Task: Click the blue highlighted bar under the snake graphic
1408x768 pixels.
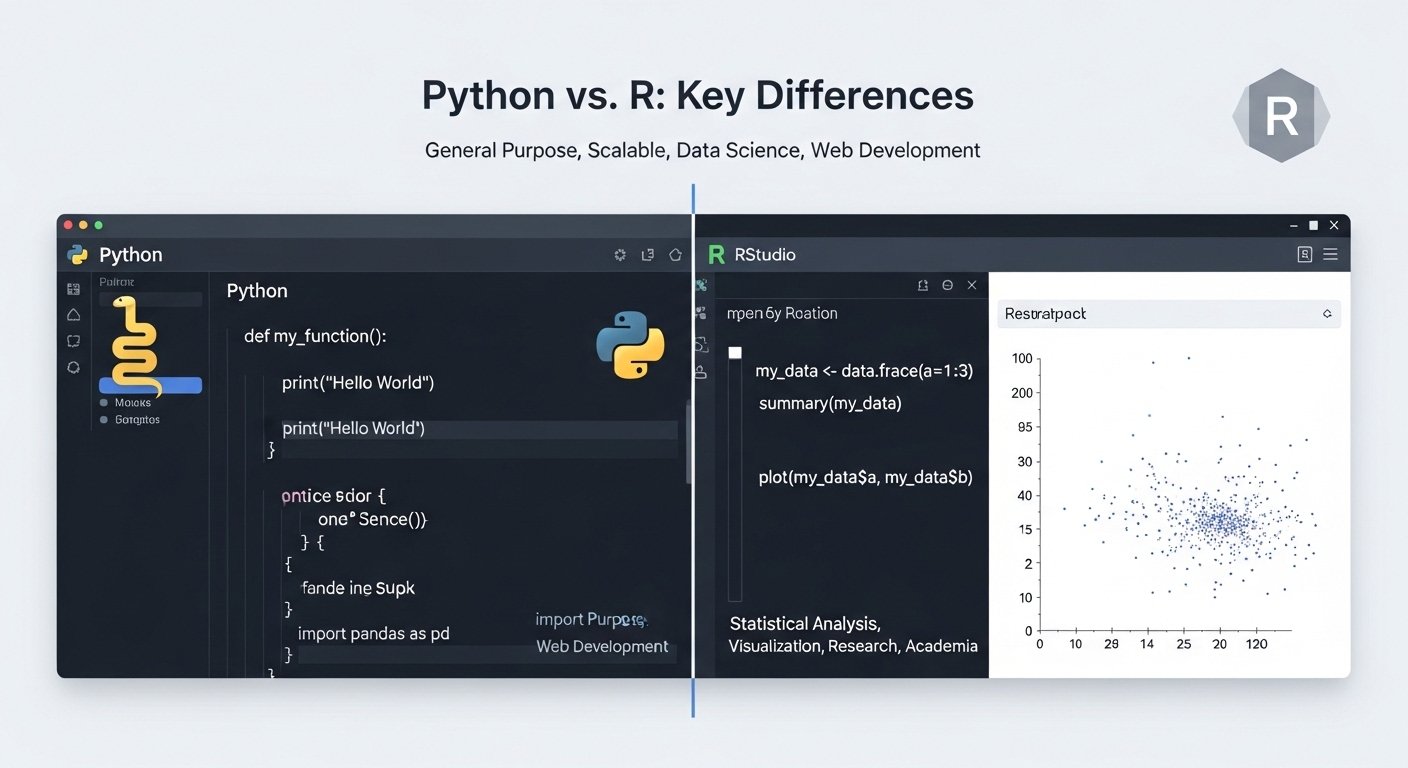Action: click(x=150, y=385)
